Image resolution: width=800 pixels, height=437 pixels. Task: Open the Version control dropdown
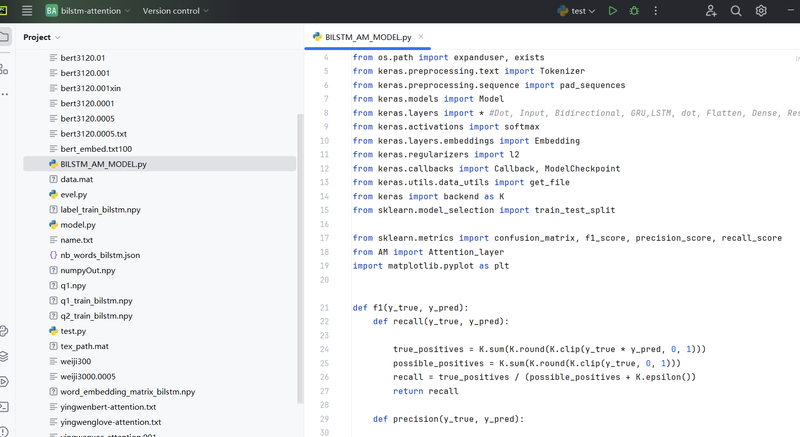coord(175,11)
